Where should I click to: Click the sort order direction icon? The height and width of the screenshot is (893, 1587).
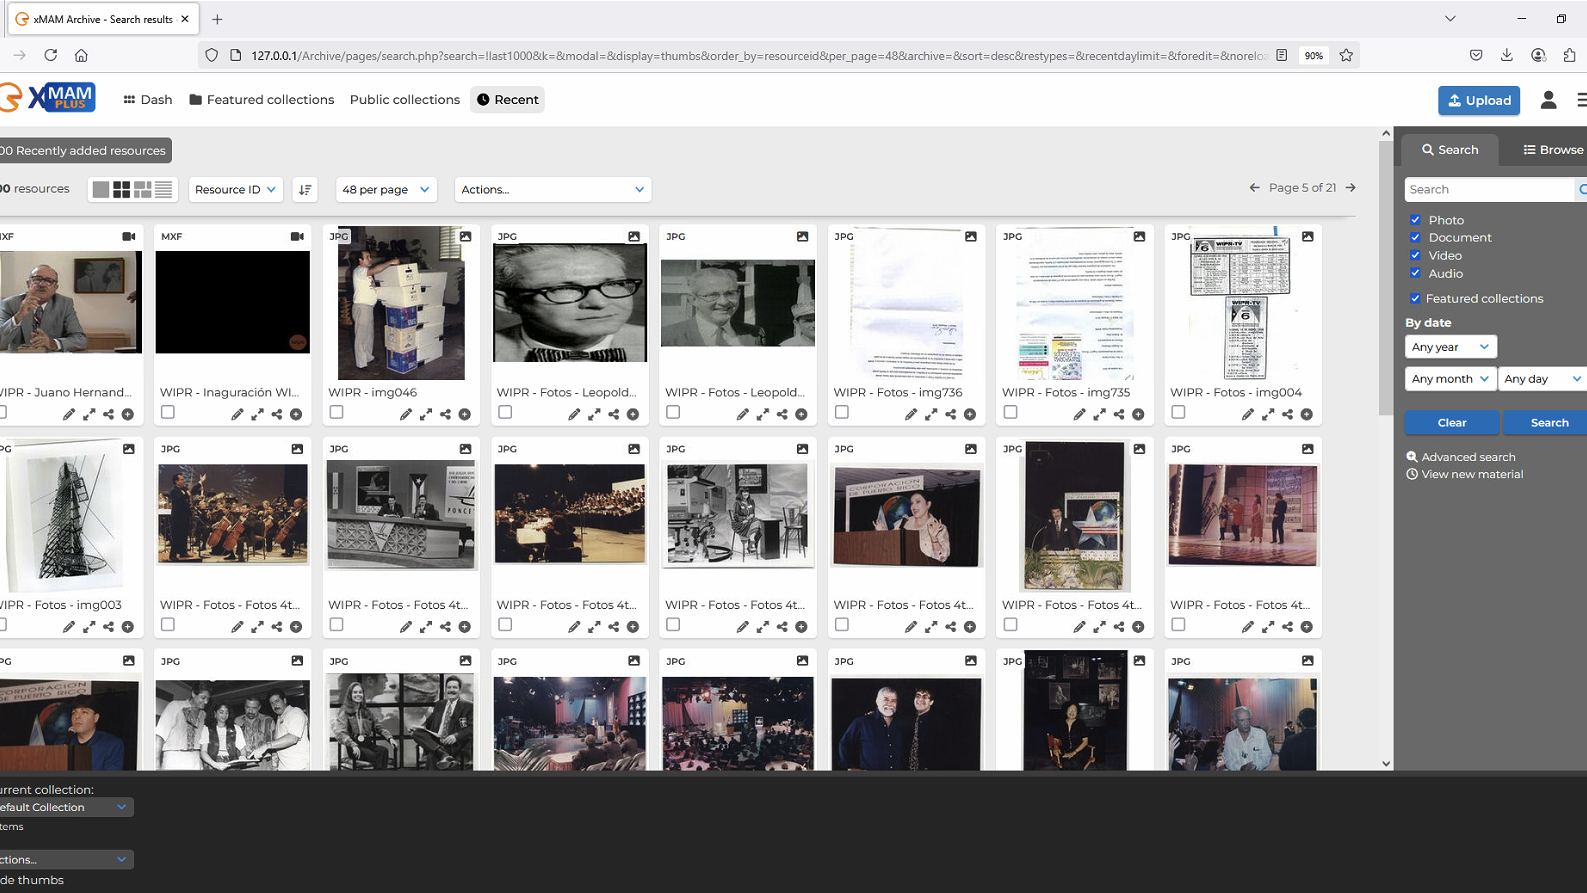click(x=305, y=189)
